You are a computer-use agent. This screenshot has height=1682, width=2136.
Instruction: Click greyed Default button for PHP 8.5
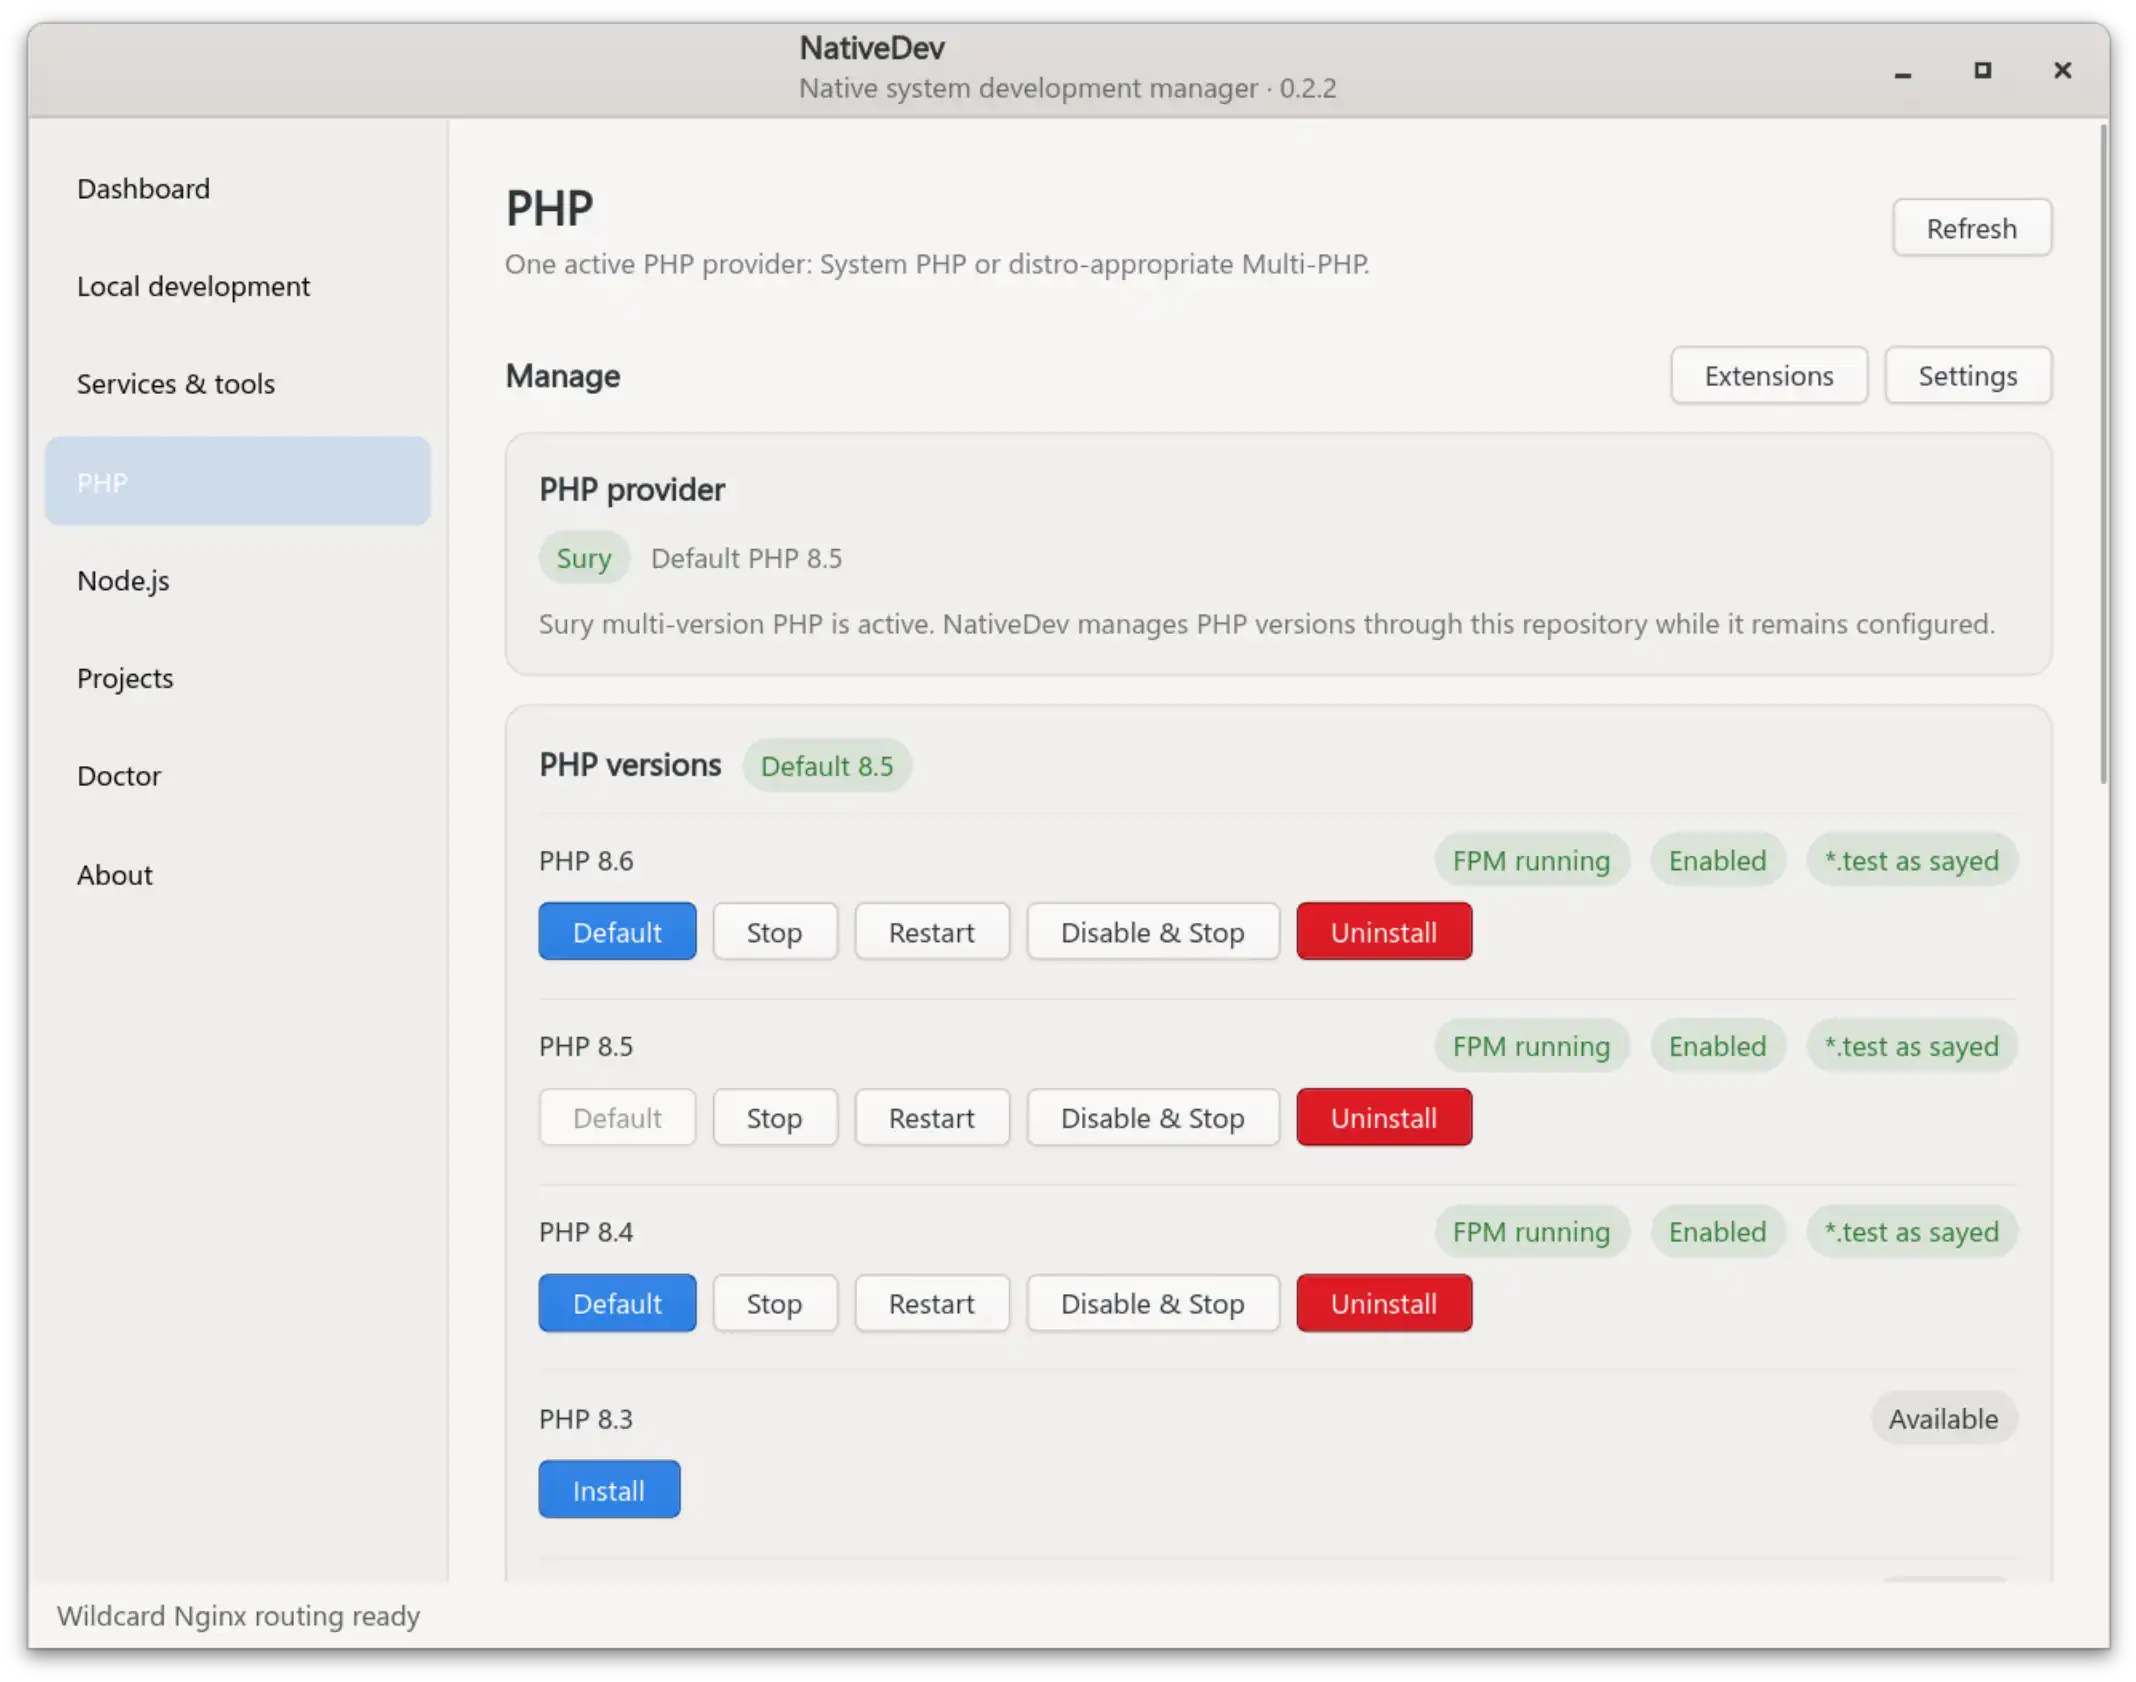(x=617, y=1118)
